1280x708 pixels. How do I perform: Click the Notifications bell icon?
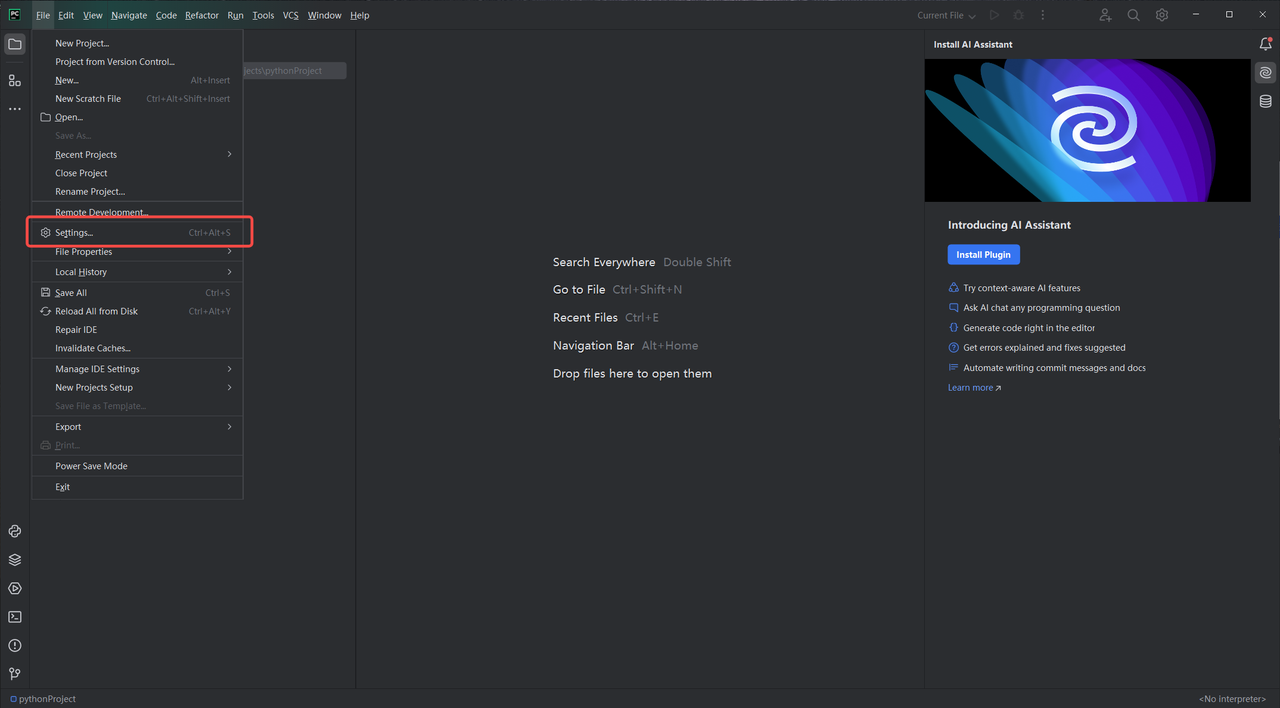coord(1265,44)
